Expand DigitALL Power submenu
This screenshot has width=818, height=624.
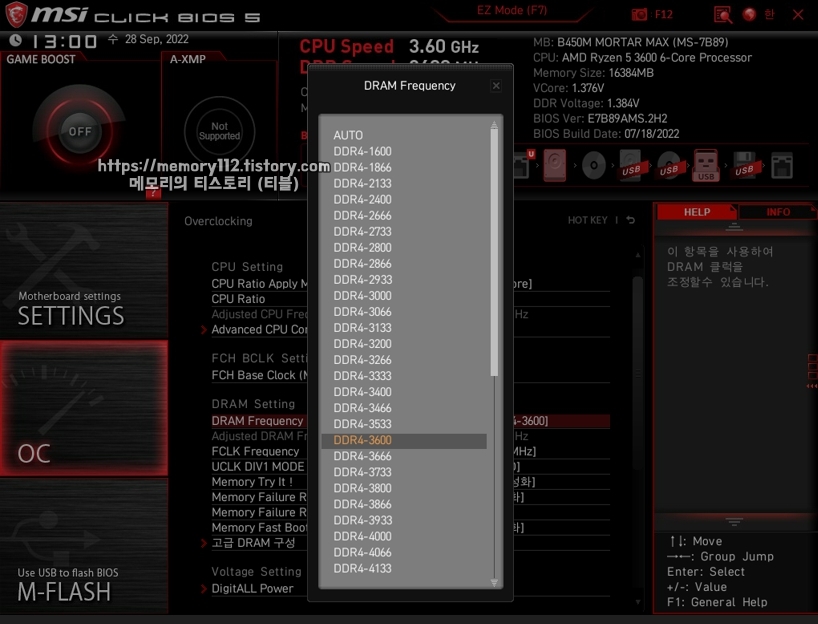(252, 589)
